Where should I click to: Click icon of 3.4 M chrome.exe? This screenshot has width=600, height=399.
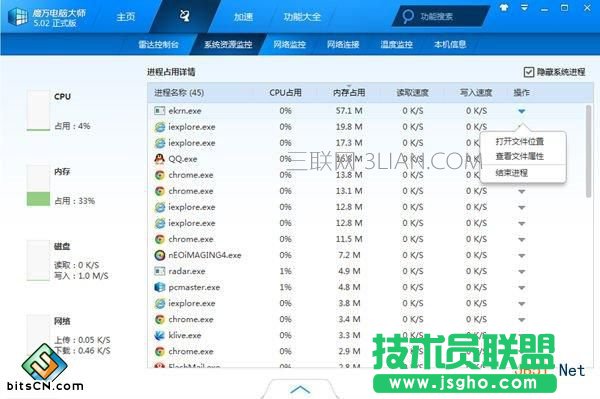(x=160, y=319)
